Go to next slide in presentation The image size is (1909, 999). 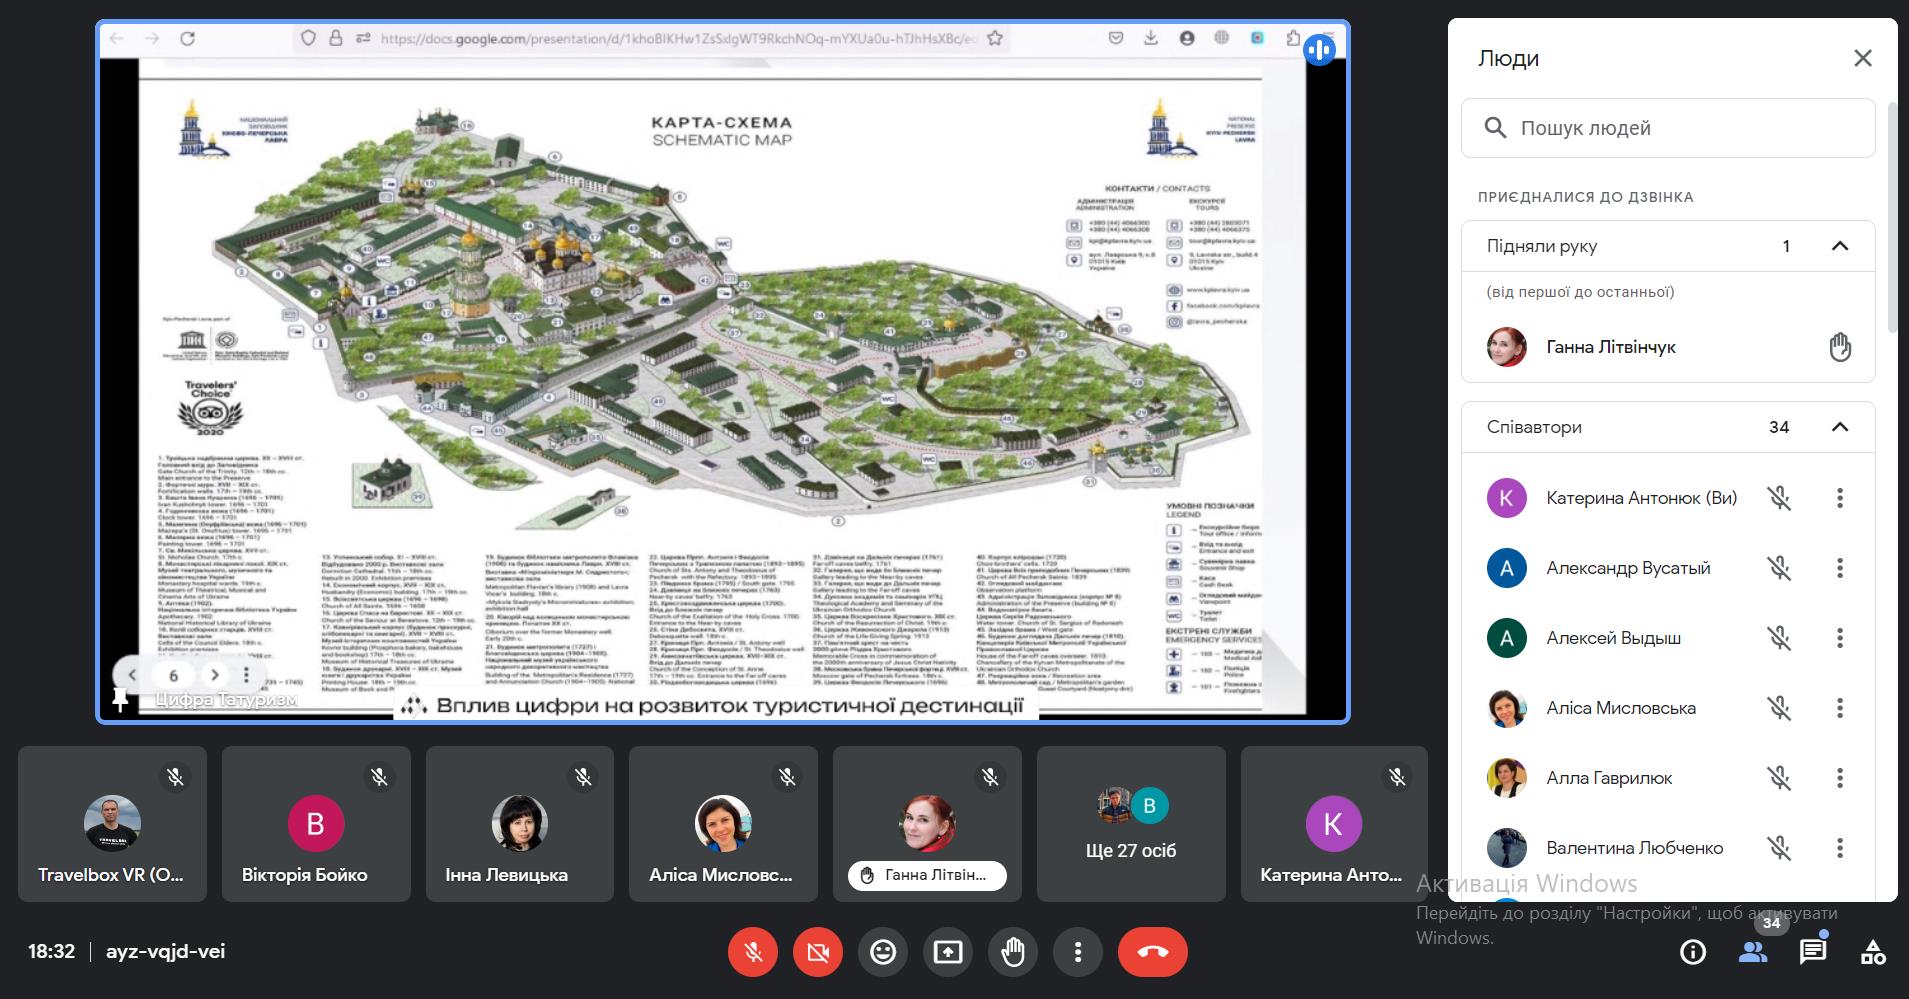pyautogui.click(x=214, y=675)
